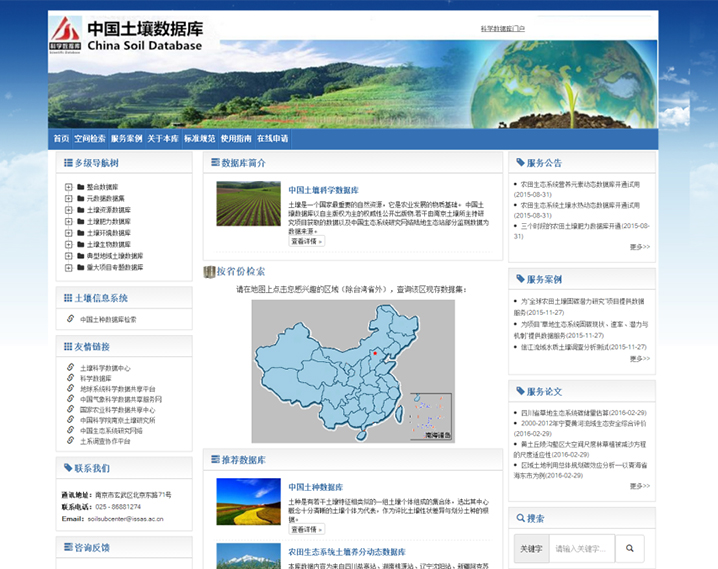Click chain icon beside 国家农业科学数据共享中心

pyautogui.click(x=71, y=409)
